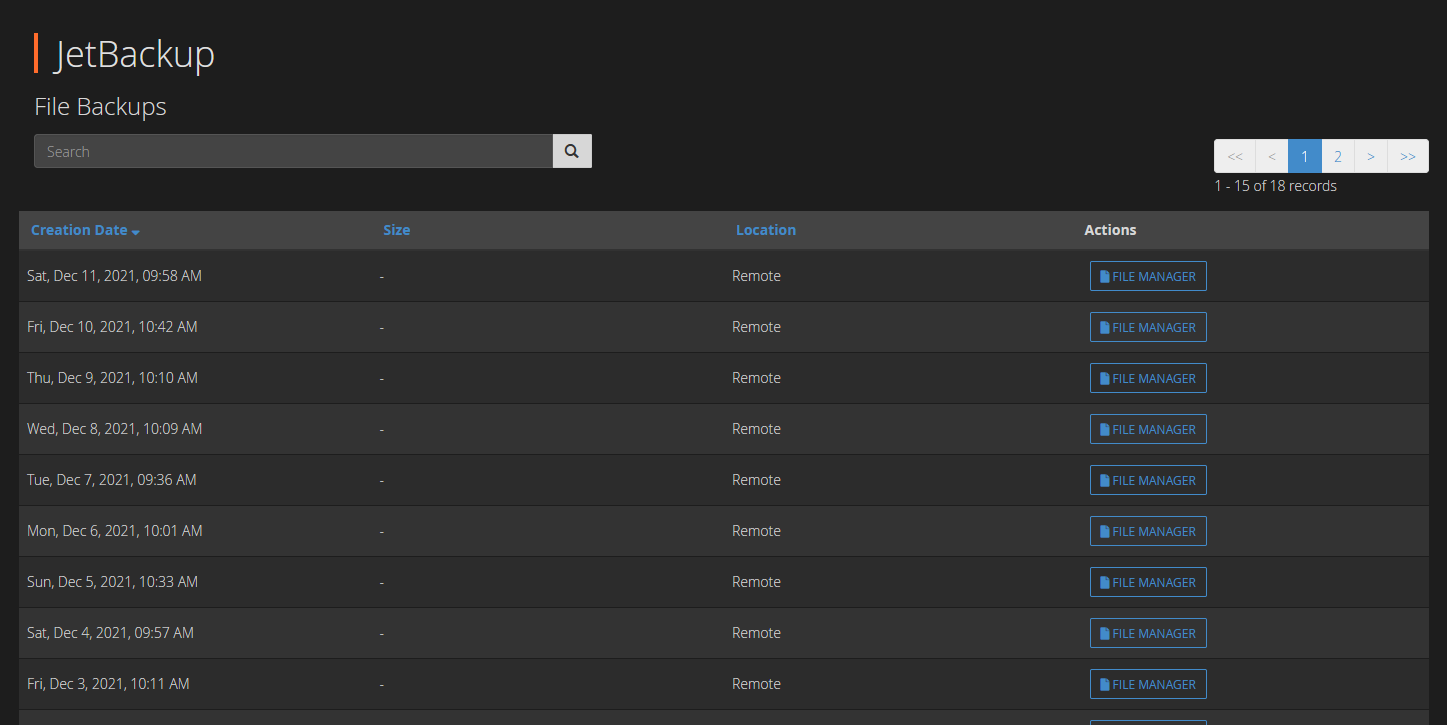Select the 'Tue, Dec 7, 2021, 09:36 AM' date
Image resolution: width=1447 pixels, height=725 pixels.
pyautogui.click(x=112, y=479)
